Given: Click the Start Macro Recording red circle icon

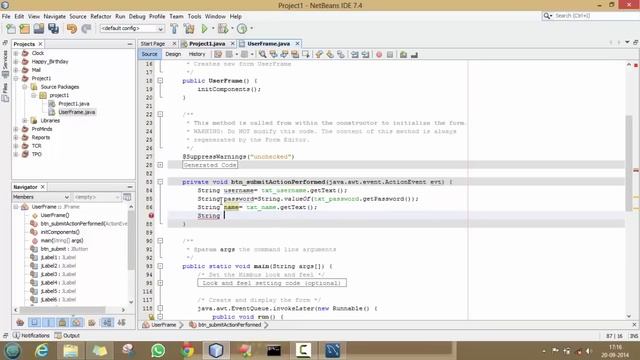Looking at the screenshot, I should coord(379,54).
